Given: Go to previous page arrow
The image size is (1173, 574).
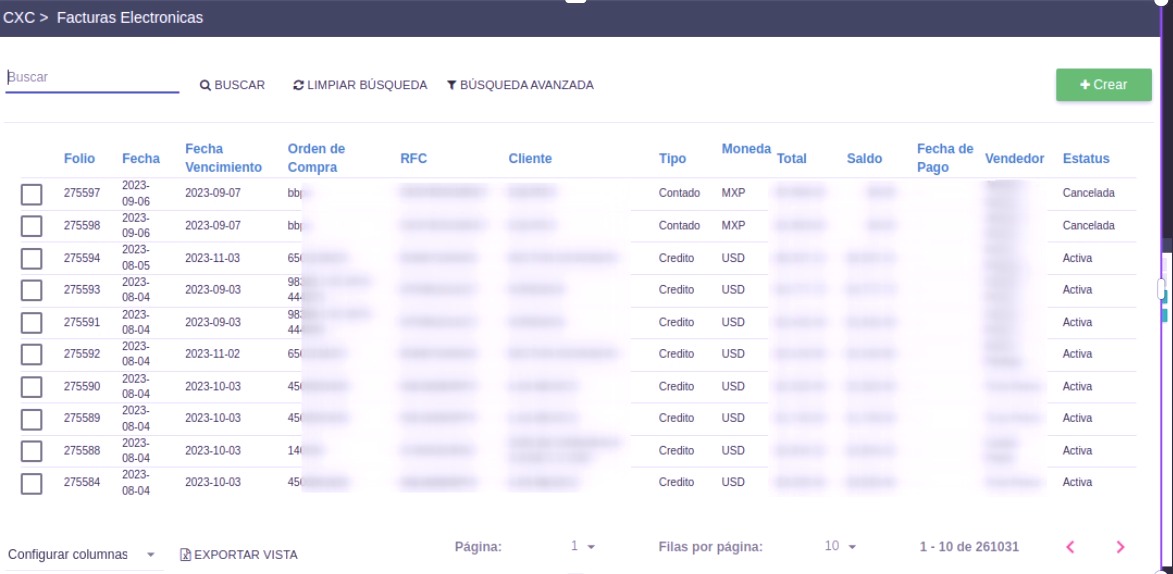Looking at the screenshot, I should click(1071, 547).
